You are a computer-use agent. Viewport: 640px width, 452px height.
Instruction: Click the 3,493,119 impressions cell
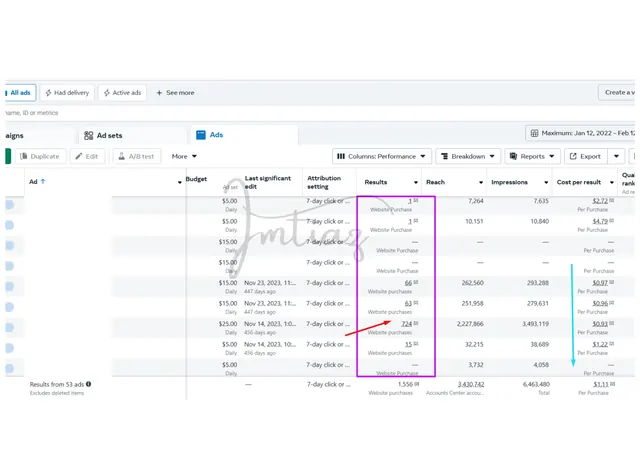[x=536, y=324]
